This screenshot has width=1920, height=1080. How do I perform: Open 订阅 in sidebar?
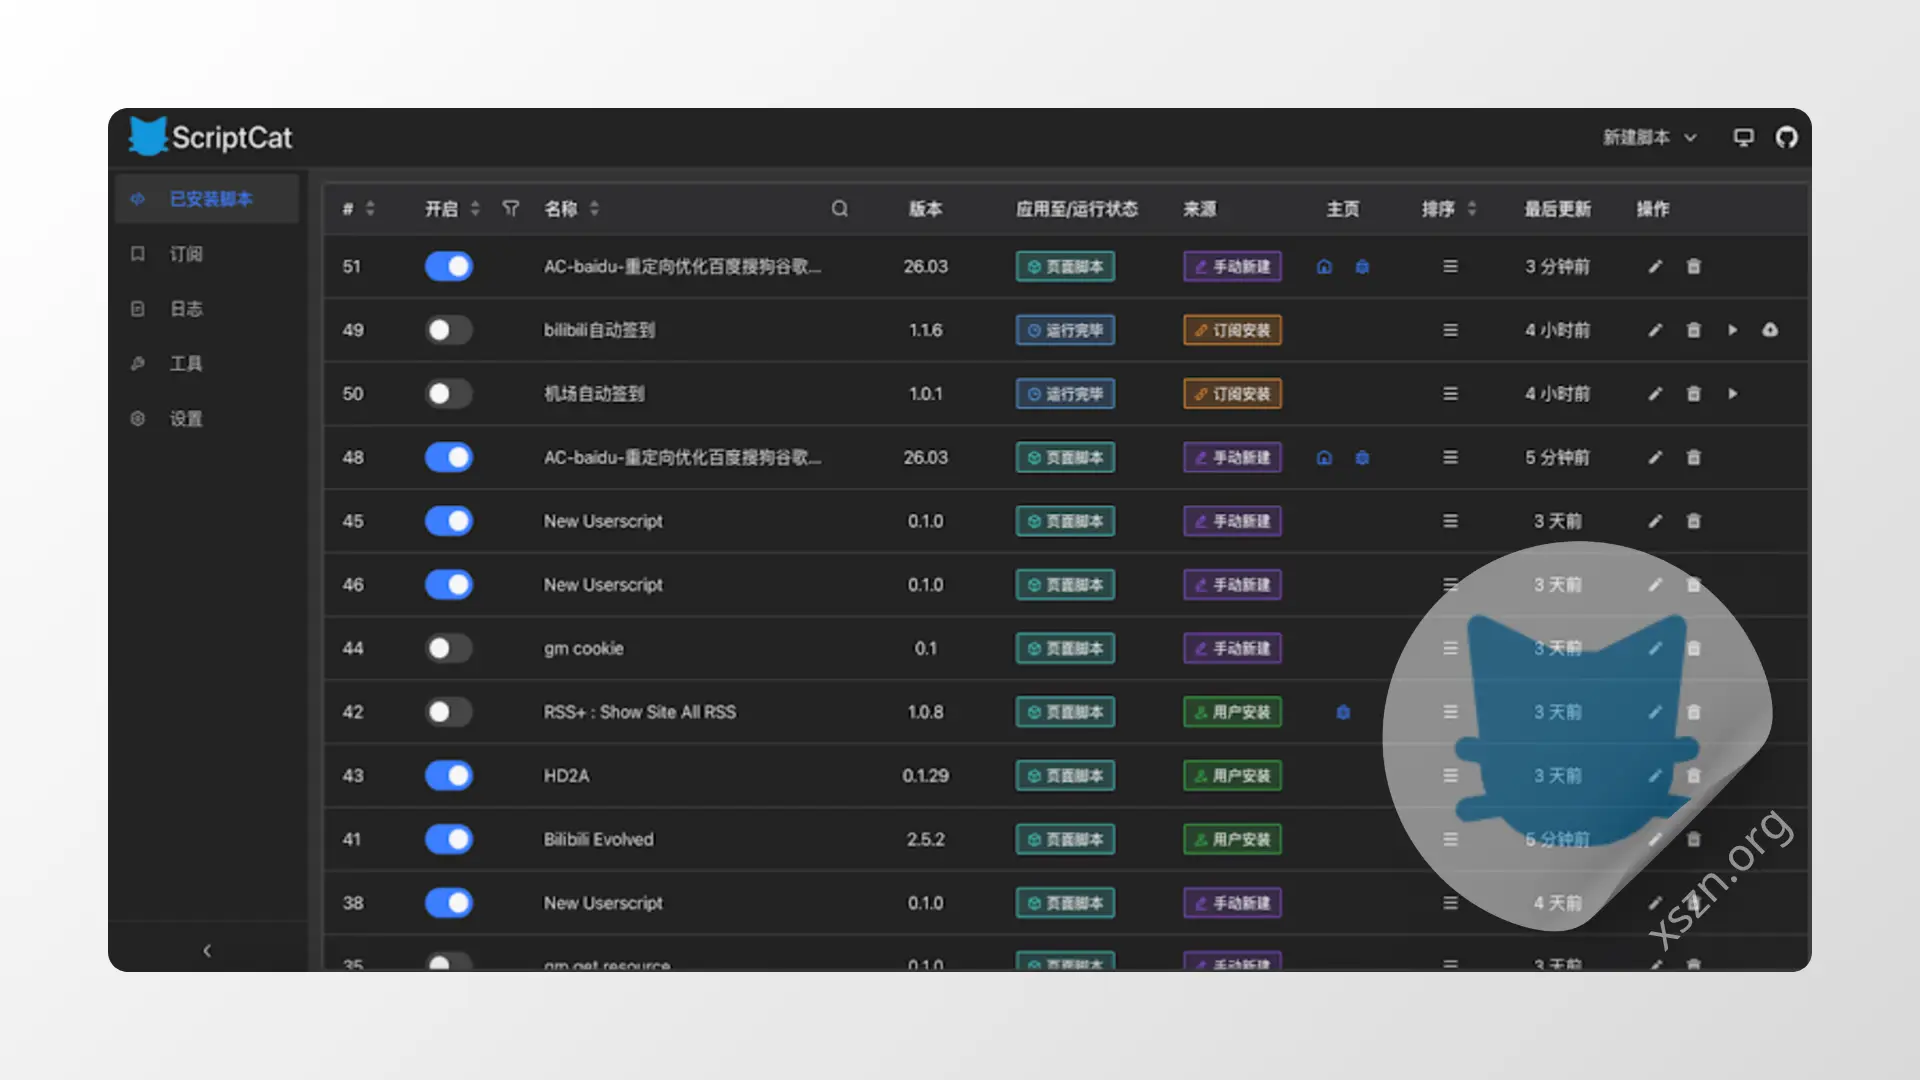tap(207, 254)
